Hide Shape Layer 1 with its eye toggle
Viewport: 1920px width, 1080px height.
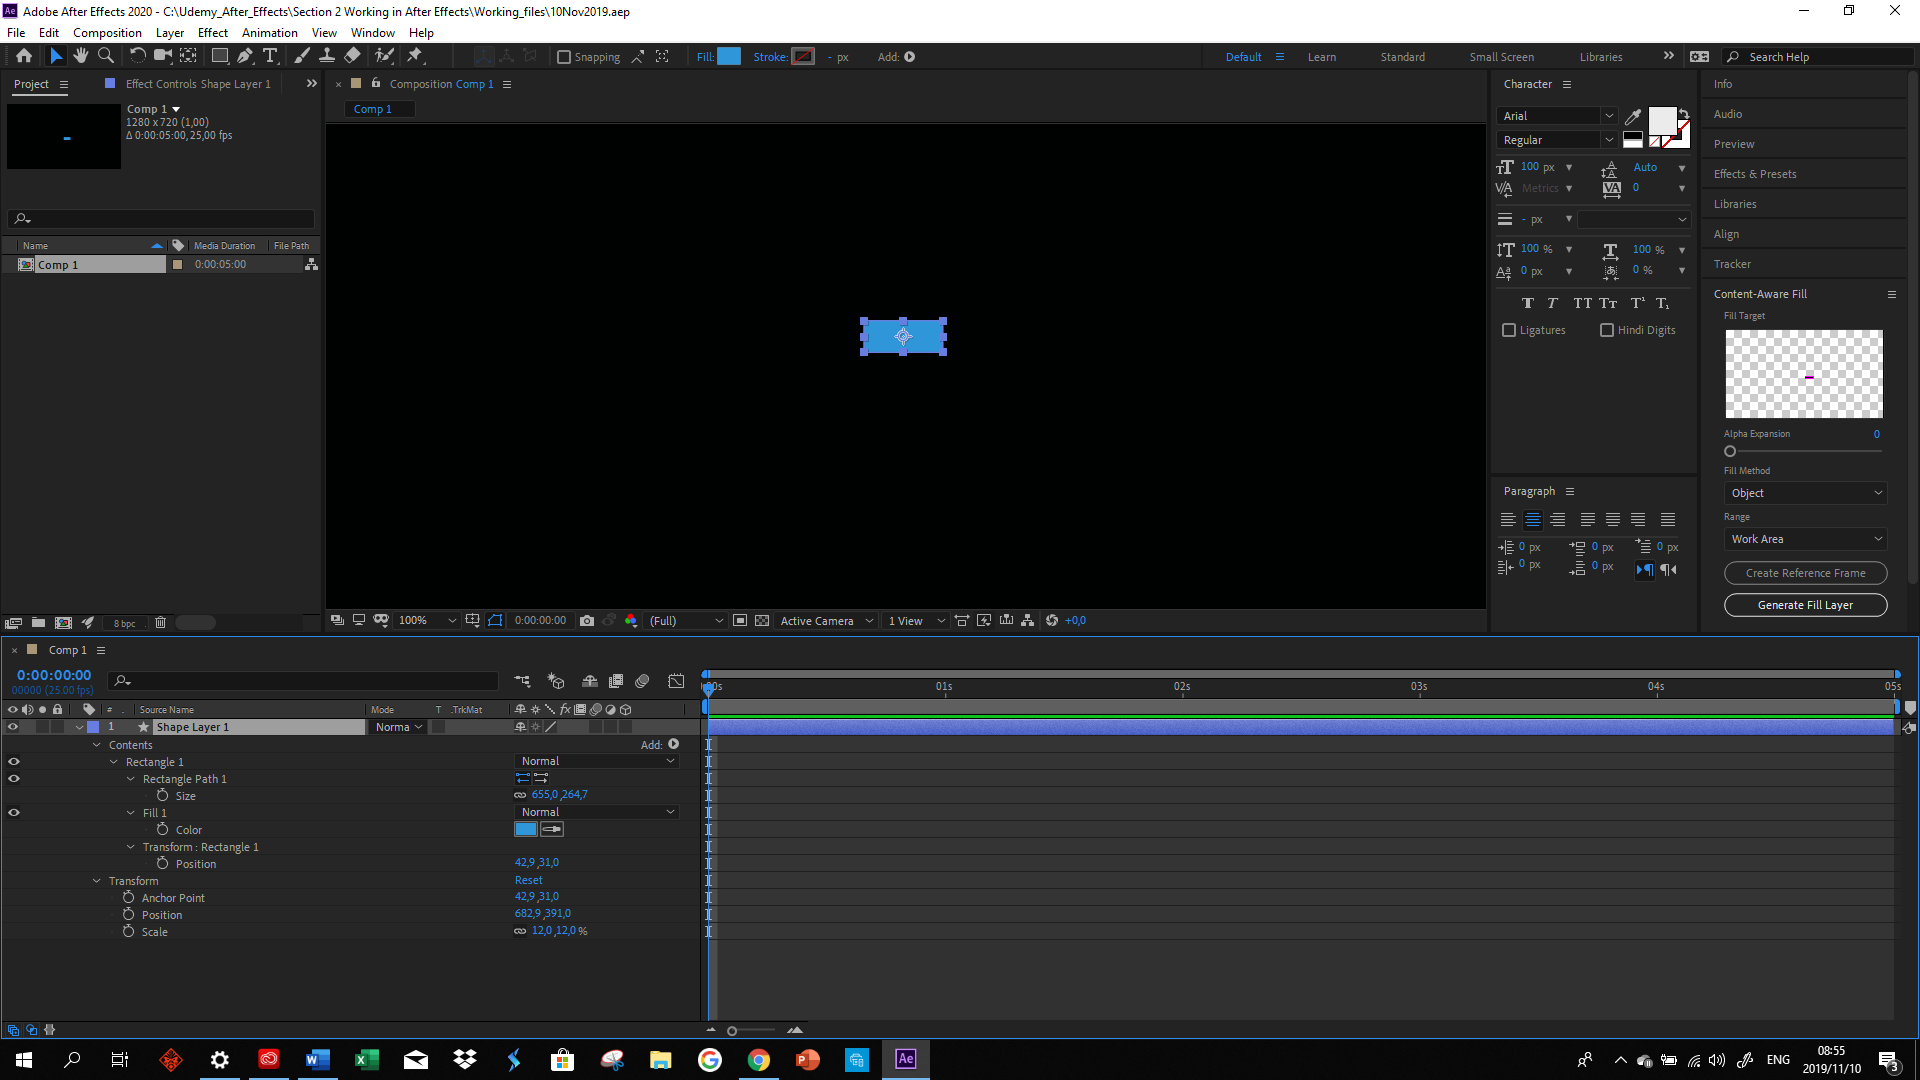tap(13, 727)
